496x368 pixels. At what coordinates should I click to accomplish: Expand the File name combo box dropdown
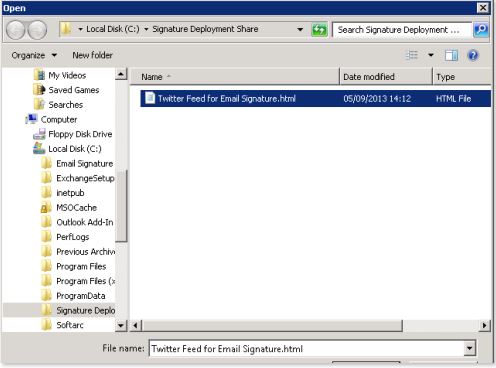coord(469,349)
